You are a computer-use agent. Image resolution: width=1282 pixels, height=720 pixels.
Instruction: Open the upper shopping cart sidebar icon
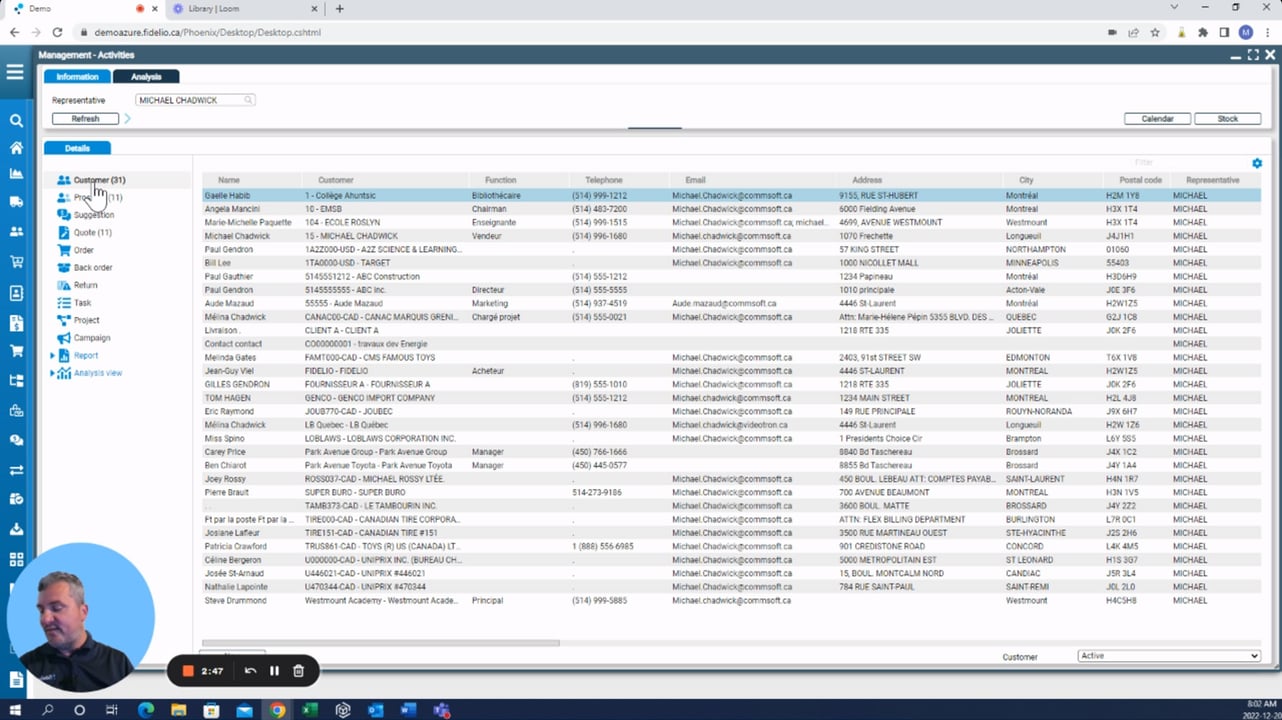[16, 262]
